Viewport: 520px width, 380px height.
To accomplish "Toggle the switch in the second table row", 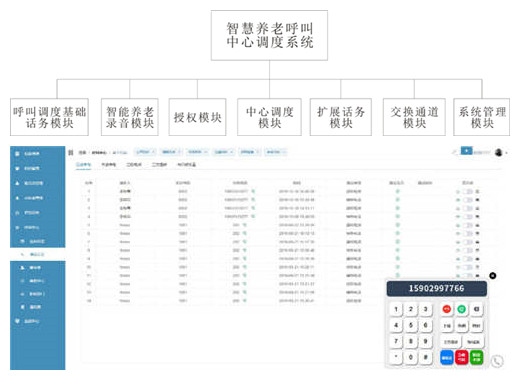I will [x=468, y=200].
